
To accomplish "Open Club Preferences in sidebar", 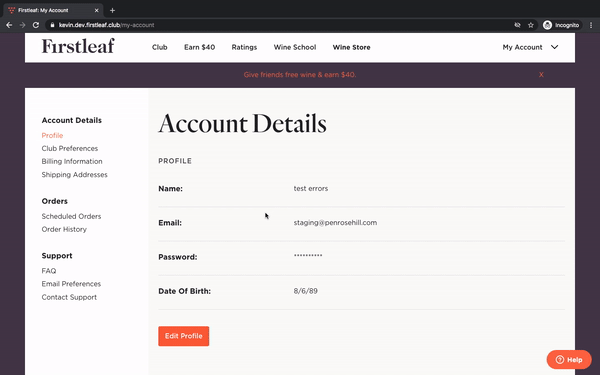I will [70, 148].
